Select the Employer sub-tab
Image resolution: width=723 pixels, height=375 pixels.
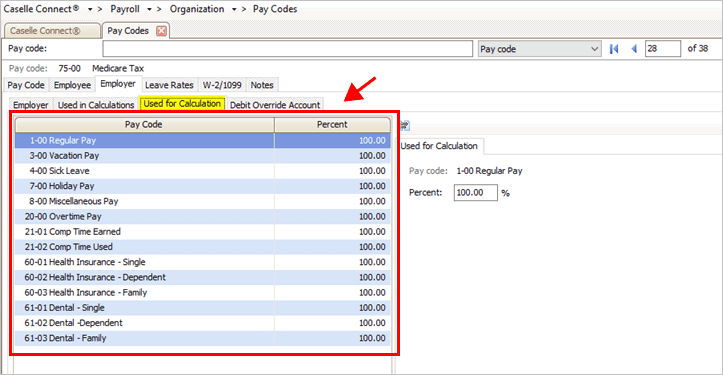(x=30, y=105)
